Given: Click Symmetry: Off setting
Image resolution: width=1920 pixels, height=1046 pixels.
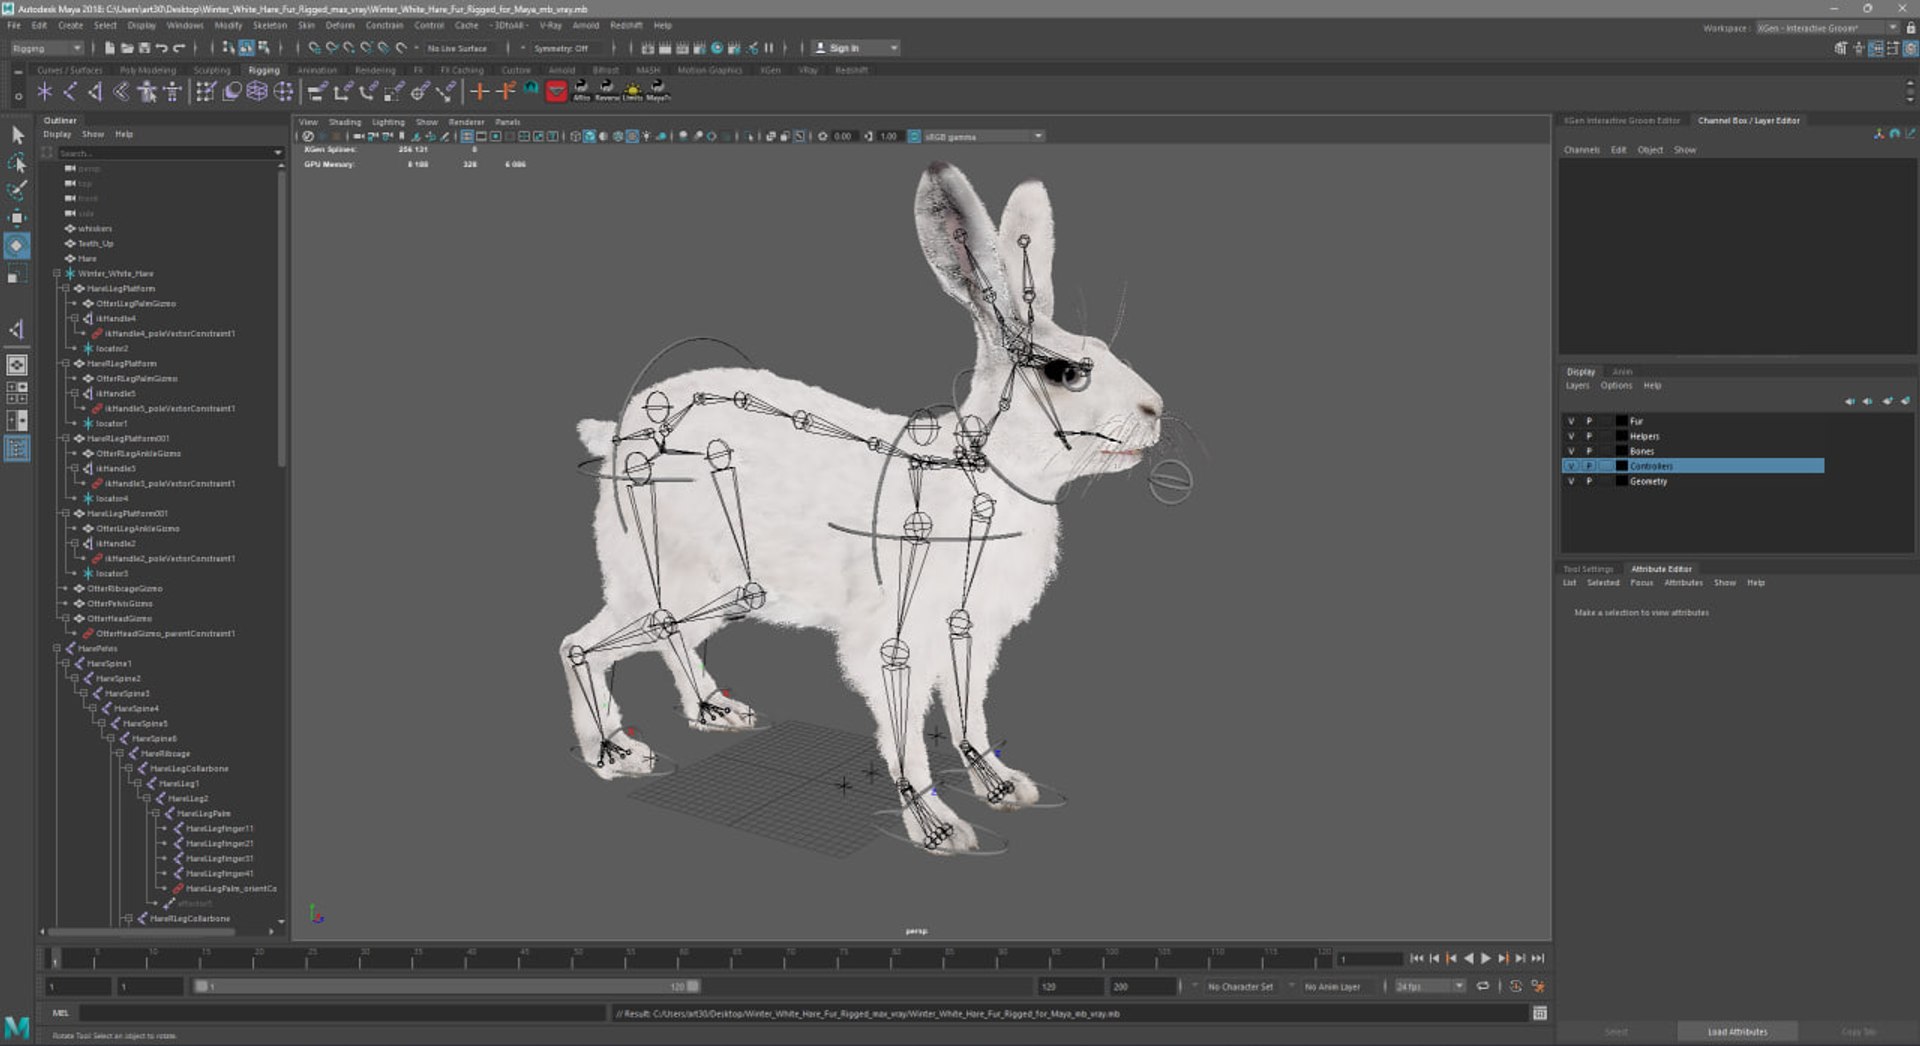Looking at the screenshot, I should pos(561,48).
